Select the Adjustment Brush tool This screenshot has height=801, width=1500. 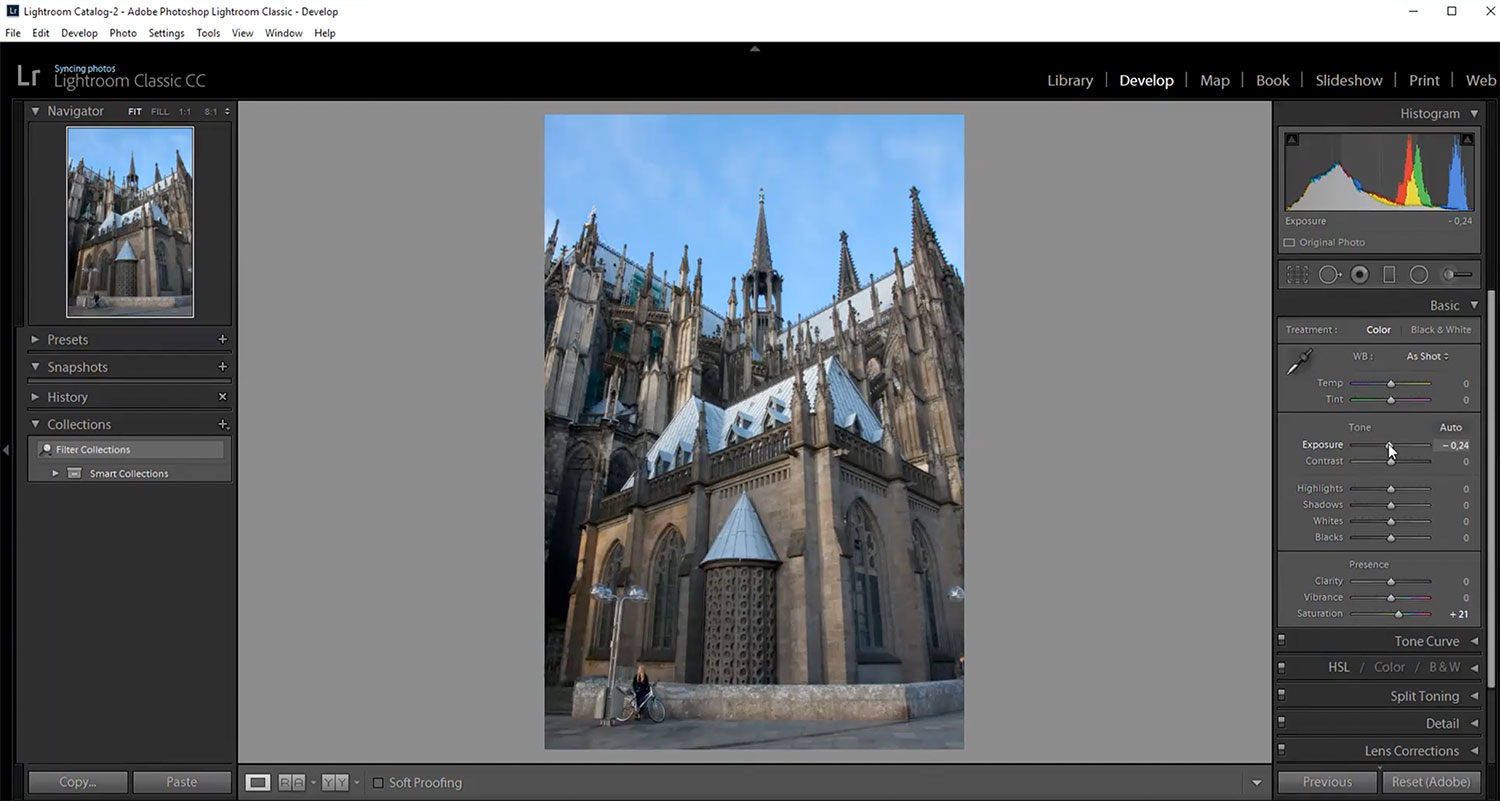pos(1456,274)
